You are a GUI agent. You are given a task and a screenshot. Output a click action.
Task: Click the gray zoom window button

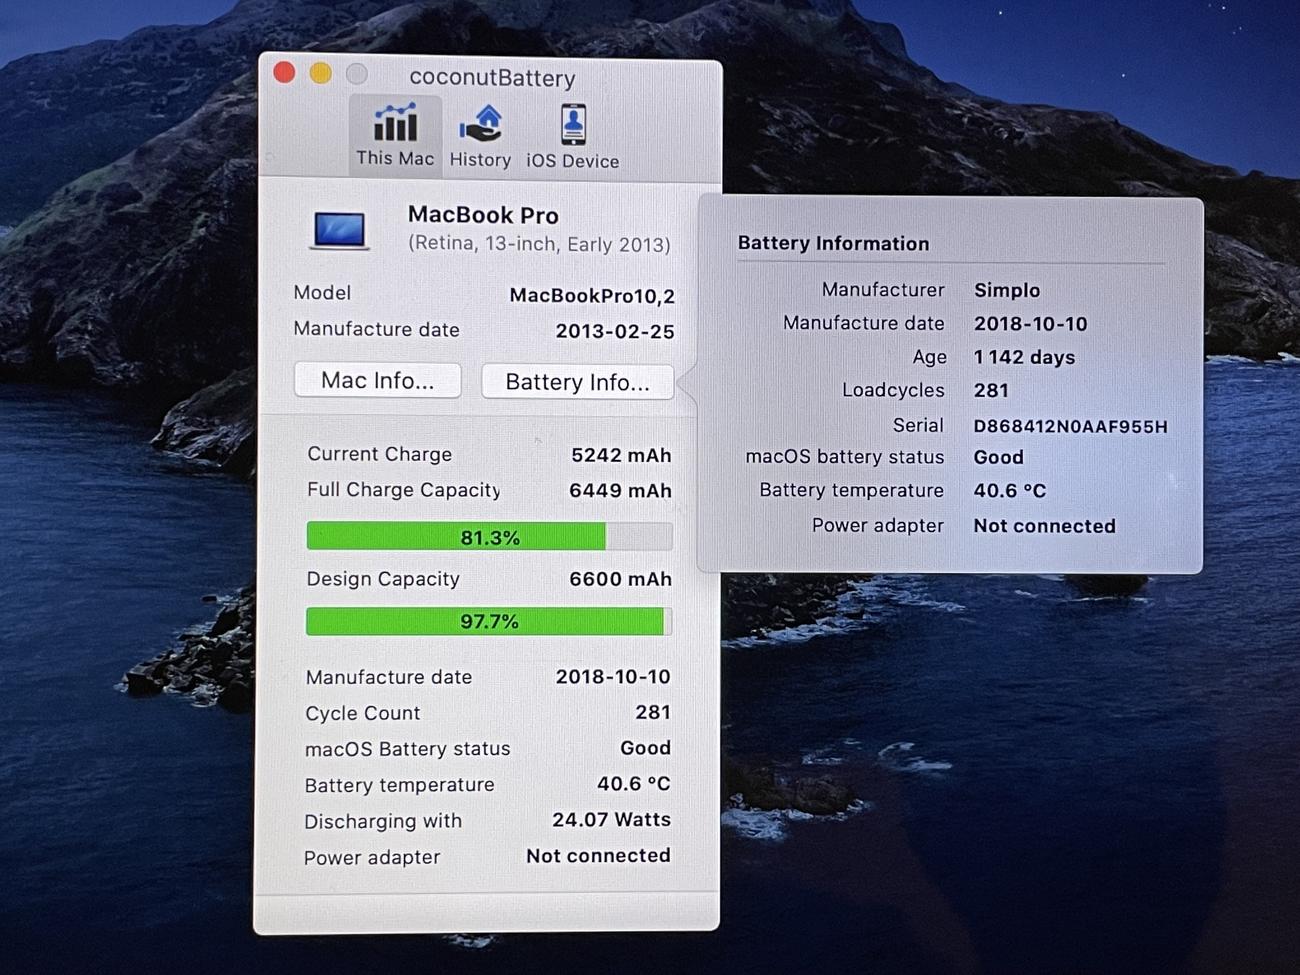tap(356, 74)
